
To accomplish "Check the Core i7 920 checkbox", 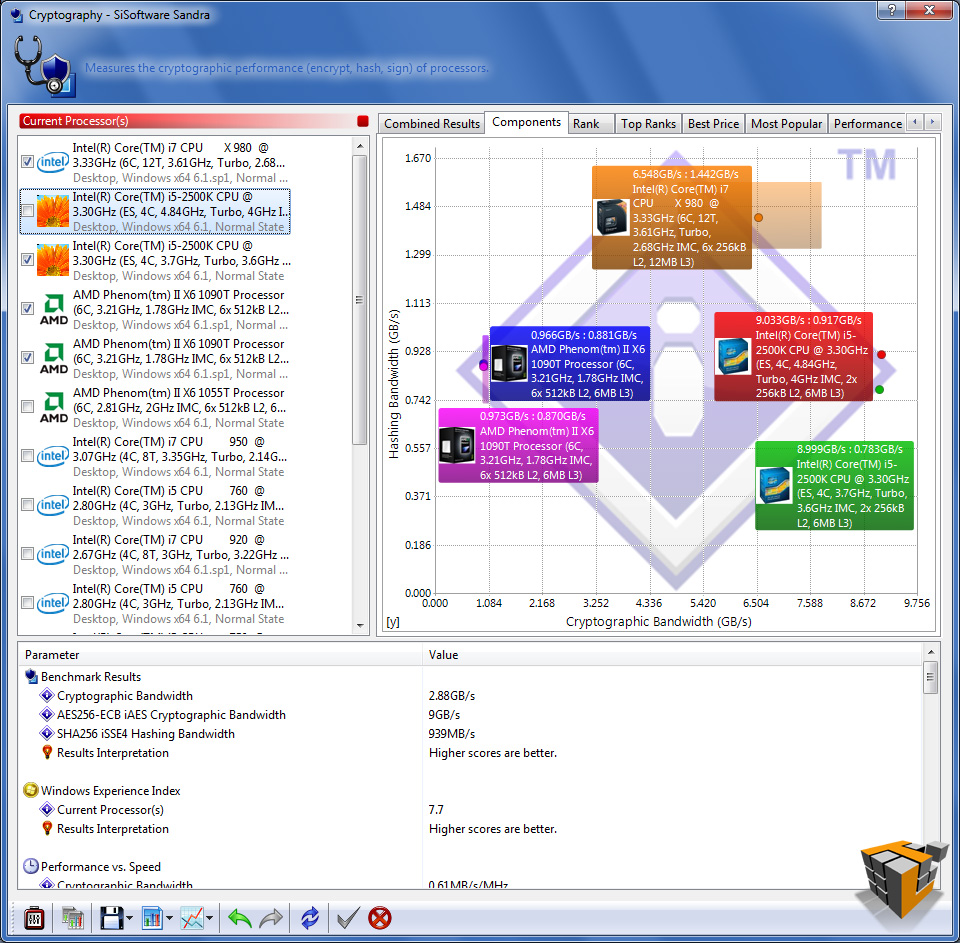I will 28,554.
